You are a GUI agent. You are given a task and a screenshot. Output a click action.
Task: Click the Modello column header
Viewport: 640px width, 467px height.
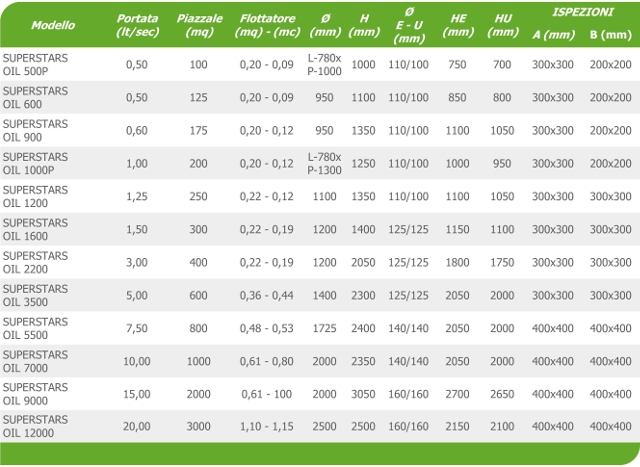click(x=53, y=25)
